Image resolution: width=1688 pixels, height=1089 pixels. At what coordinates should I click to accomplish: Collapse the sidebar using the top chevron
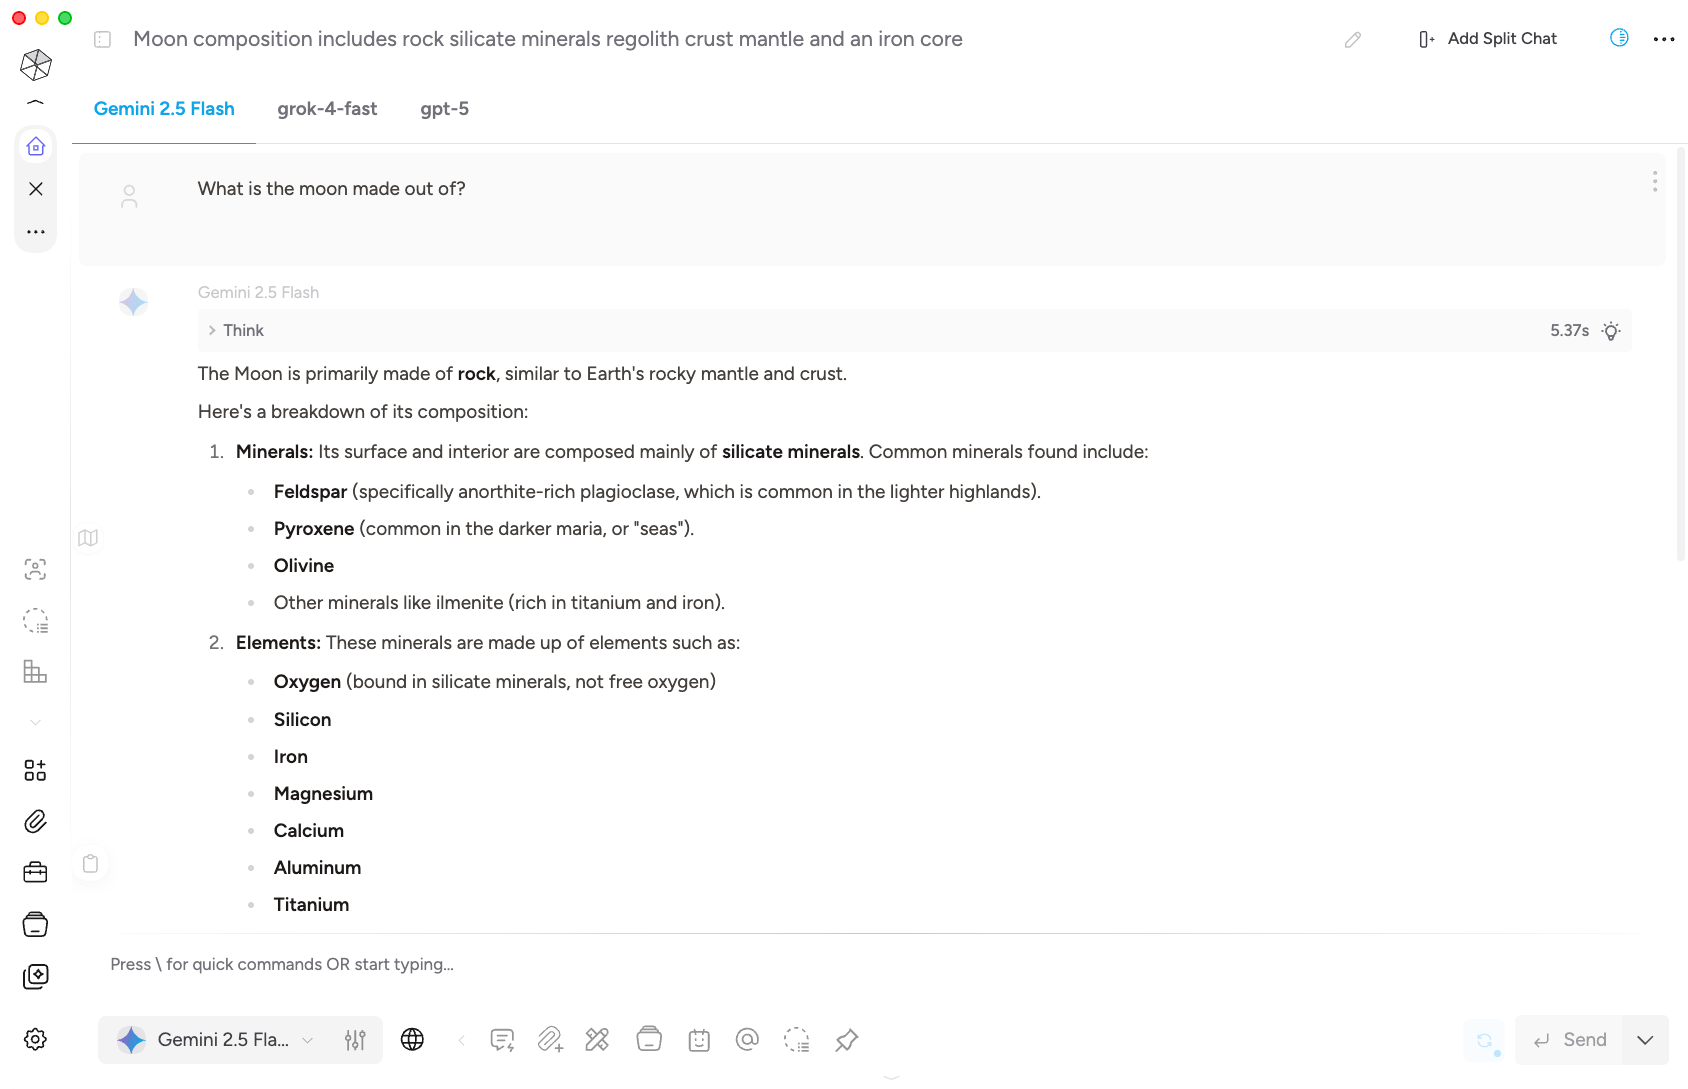click(x=35, y=100)
